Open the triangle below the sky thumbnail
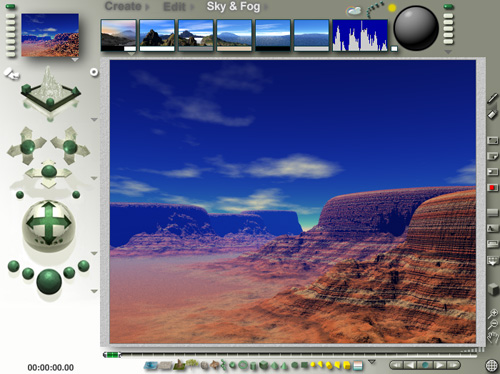This screenshot has width=500, height=374. coord(131,54)
